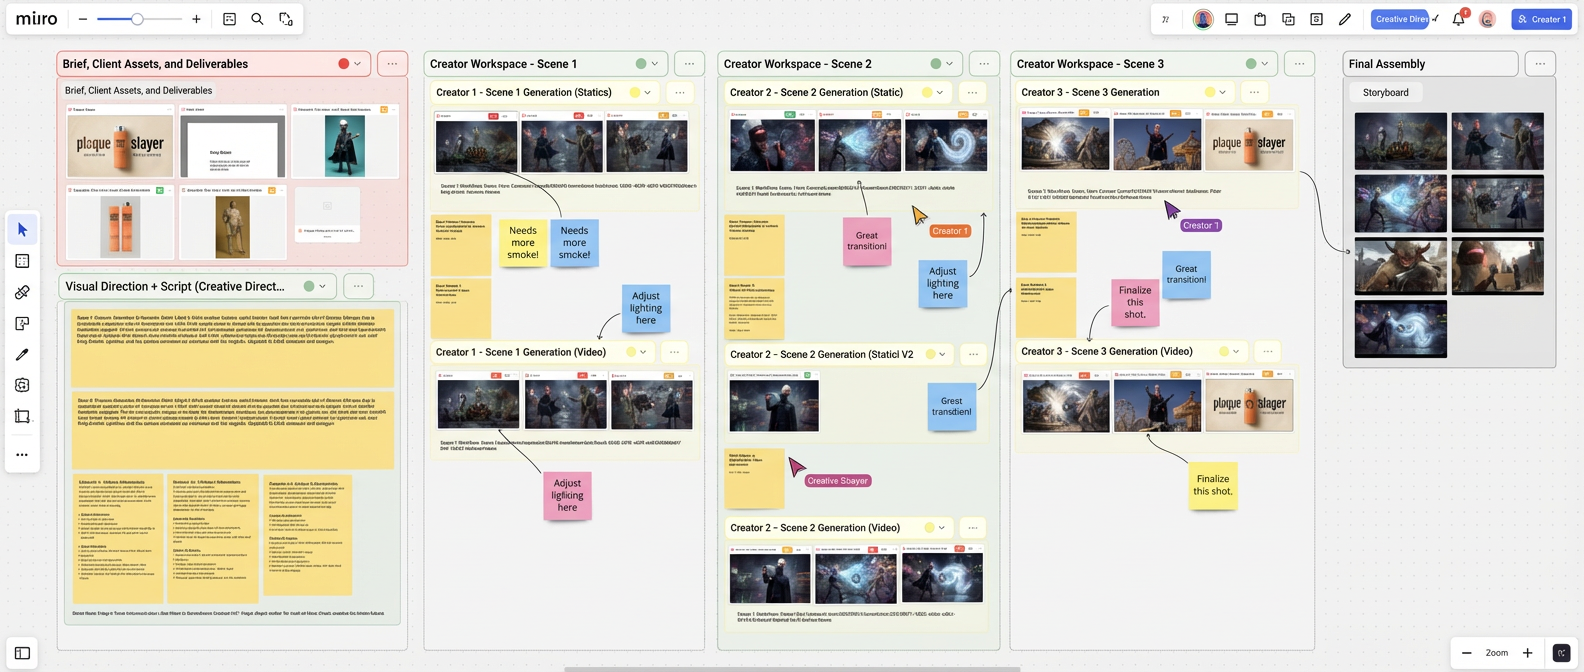Image resolution: width=1584 pixels, height=672 pixels.
Task: Click the presentation screen icon
Action: tap(1231, 19)
